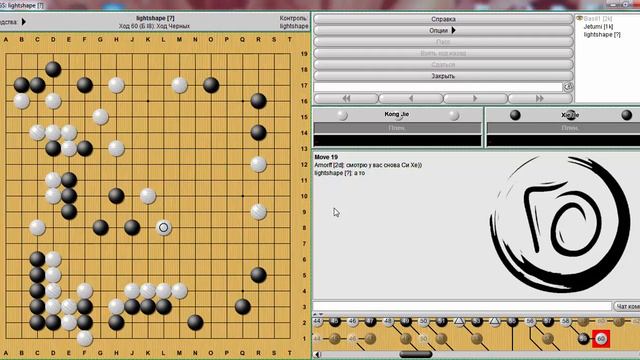
Task: Click the greyed-out take-back-move button above Сдаться
Action: (x=443, y=53)
